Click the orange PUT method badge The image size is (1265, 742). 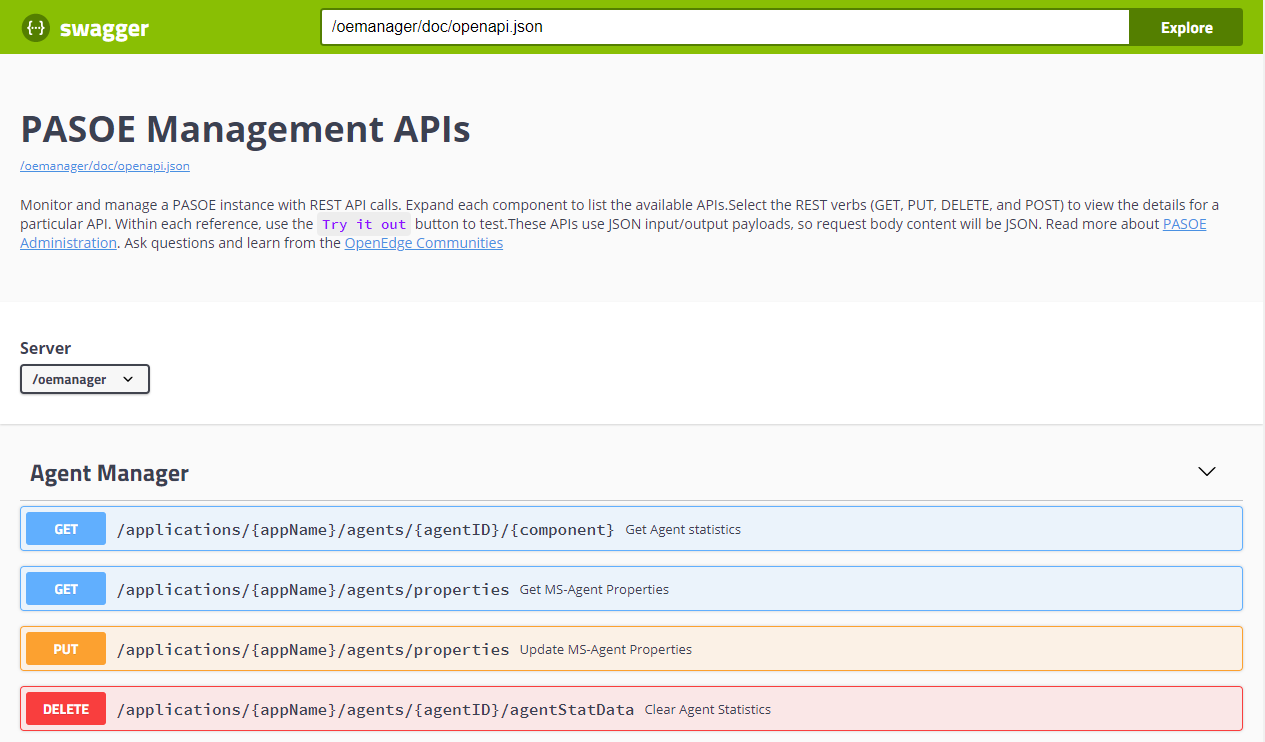(66, 649)
